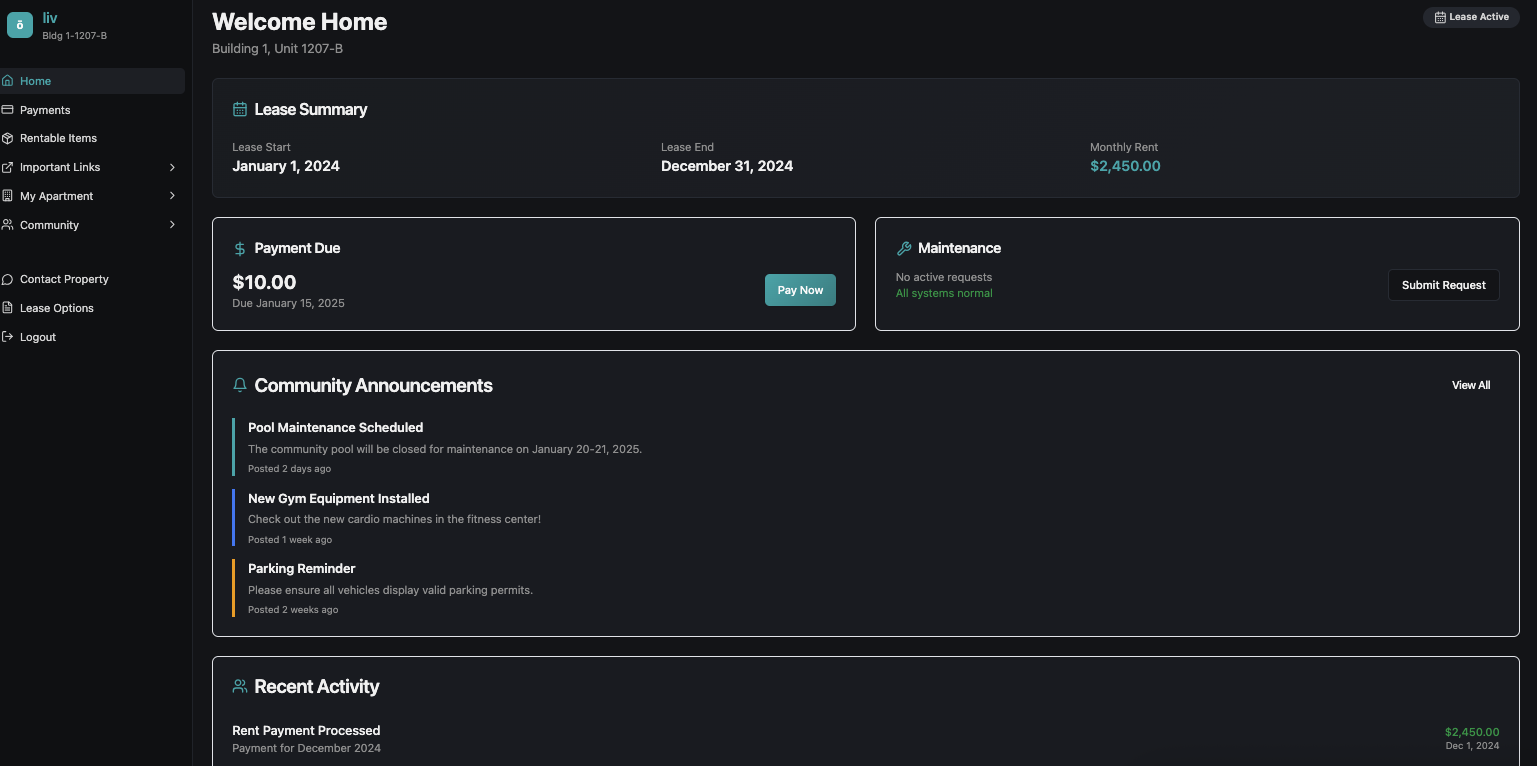Click the $10.00 payment due amount
Viewport: 1537px width, 766px height.
(x=264, y=282)
